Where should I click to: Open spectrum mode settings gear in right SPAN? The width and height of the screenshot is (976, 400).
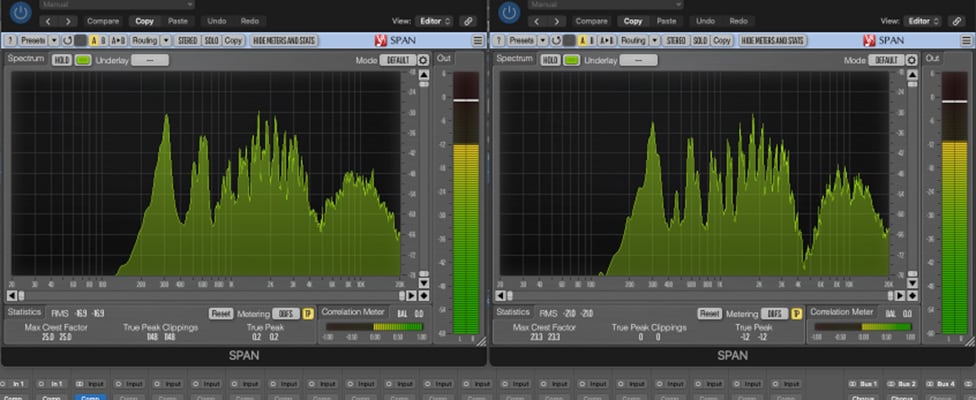coord(912,60)
